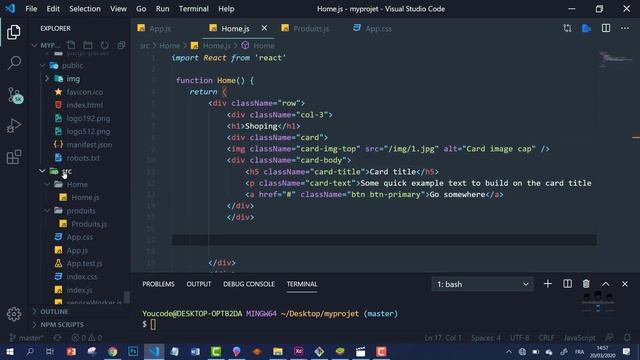Screen dimensions: 640x360
Task: Open the editor More Actions menu
Action: pos(625,28)
